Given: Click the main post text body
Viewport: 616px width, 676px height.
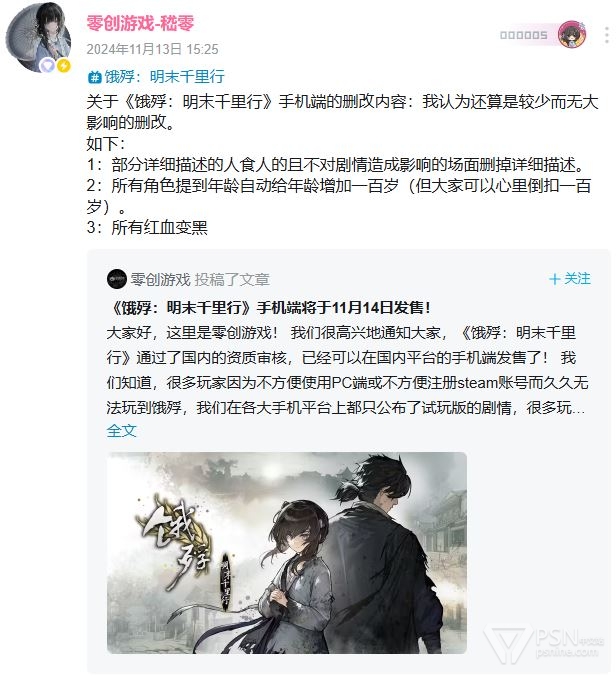Looking at the screenshot, I should [342, 164].
